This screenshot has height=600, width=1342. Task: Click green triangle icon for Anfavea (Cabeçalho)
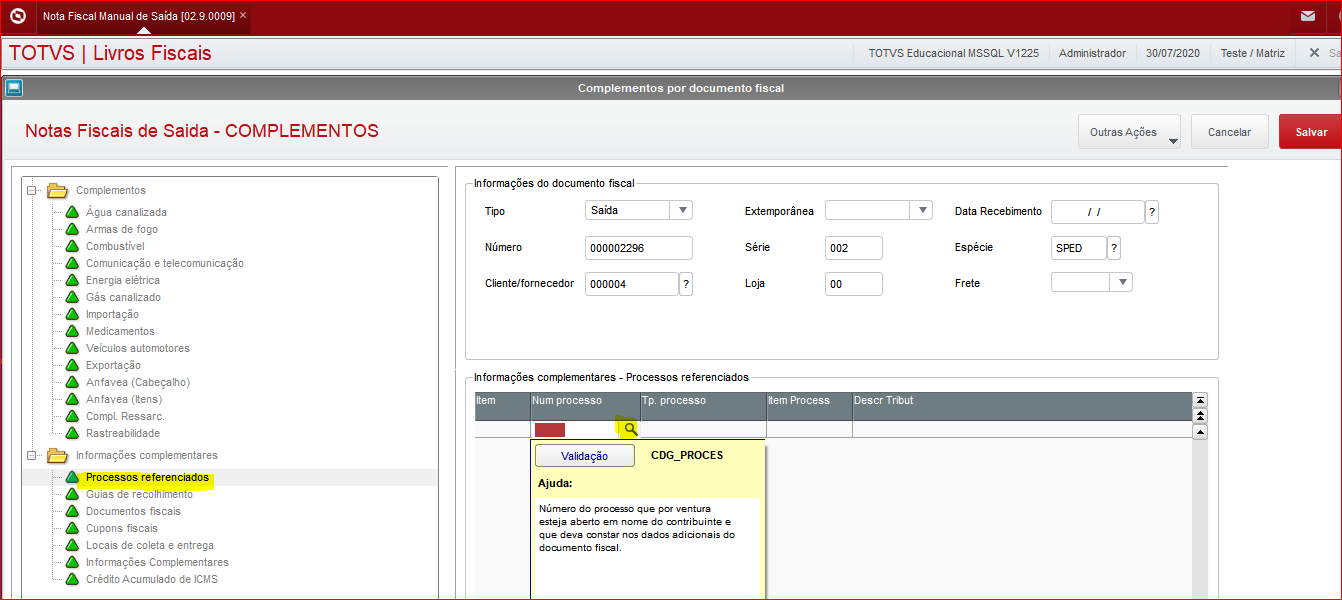click(x=72, y=382)
